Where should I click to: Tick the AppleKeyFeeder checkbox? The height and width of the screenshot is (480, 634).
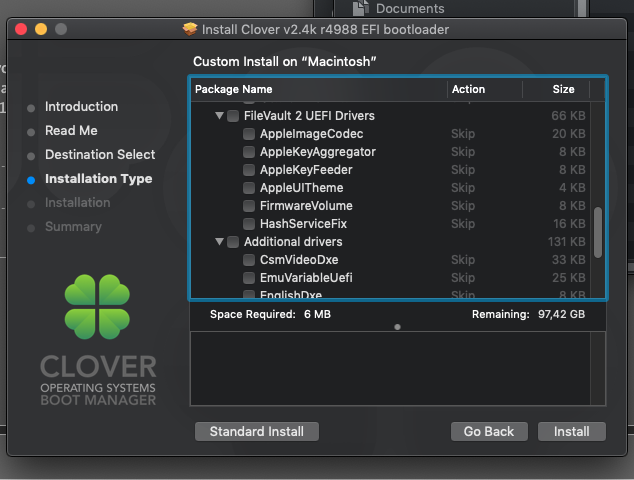click(249, 170)
